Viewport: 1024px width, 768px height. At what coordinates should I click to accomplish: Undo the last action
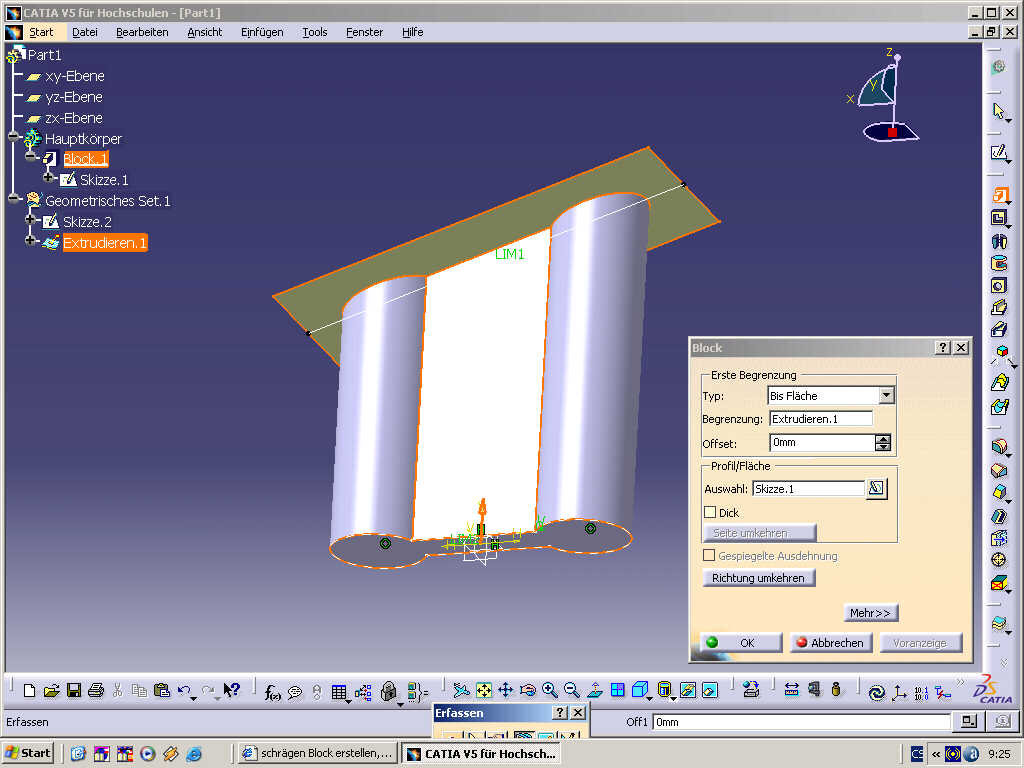click(x=184, y=690)
